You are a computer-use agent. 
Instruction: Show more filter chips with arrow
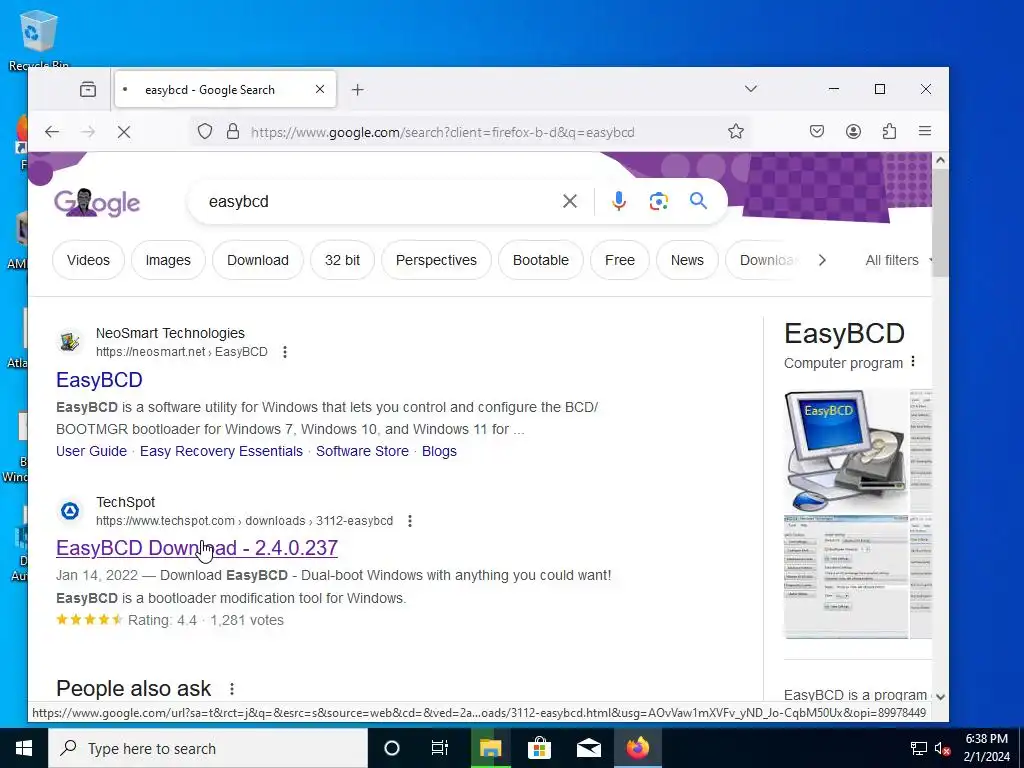click(x=822, y=260)
